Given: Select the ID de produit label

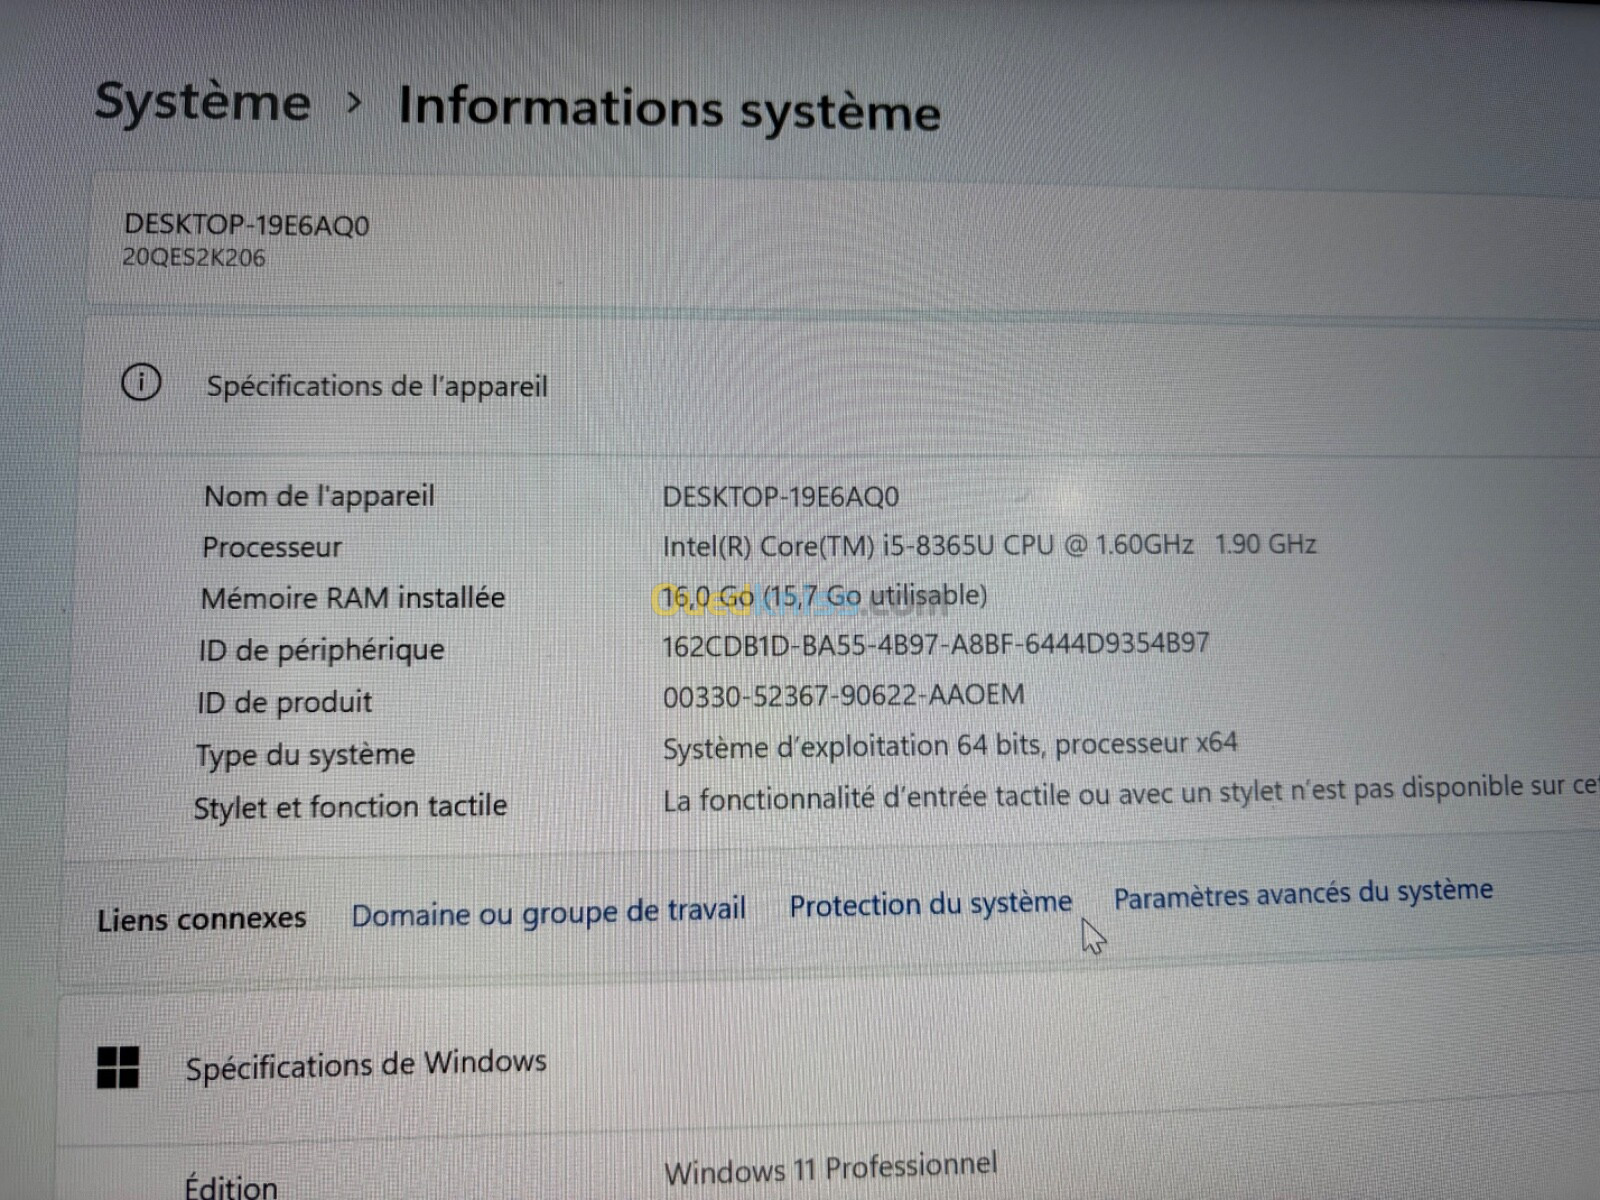Looking at the screenshot, I should point(285,702).
